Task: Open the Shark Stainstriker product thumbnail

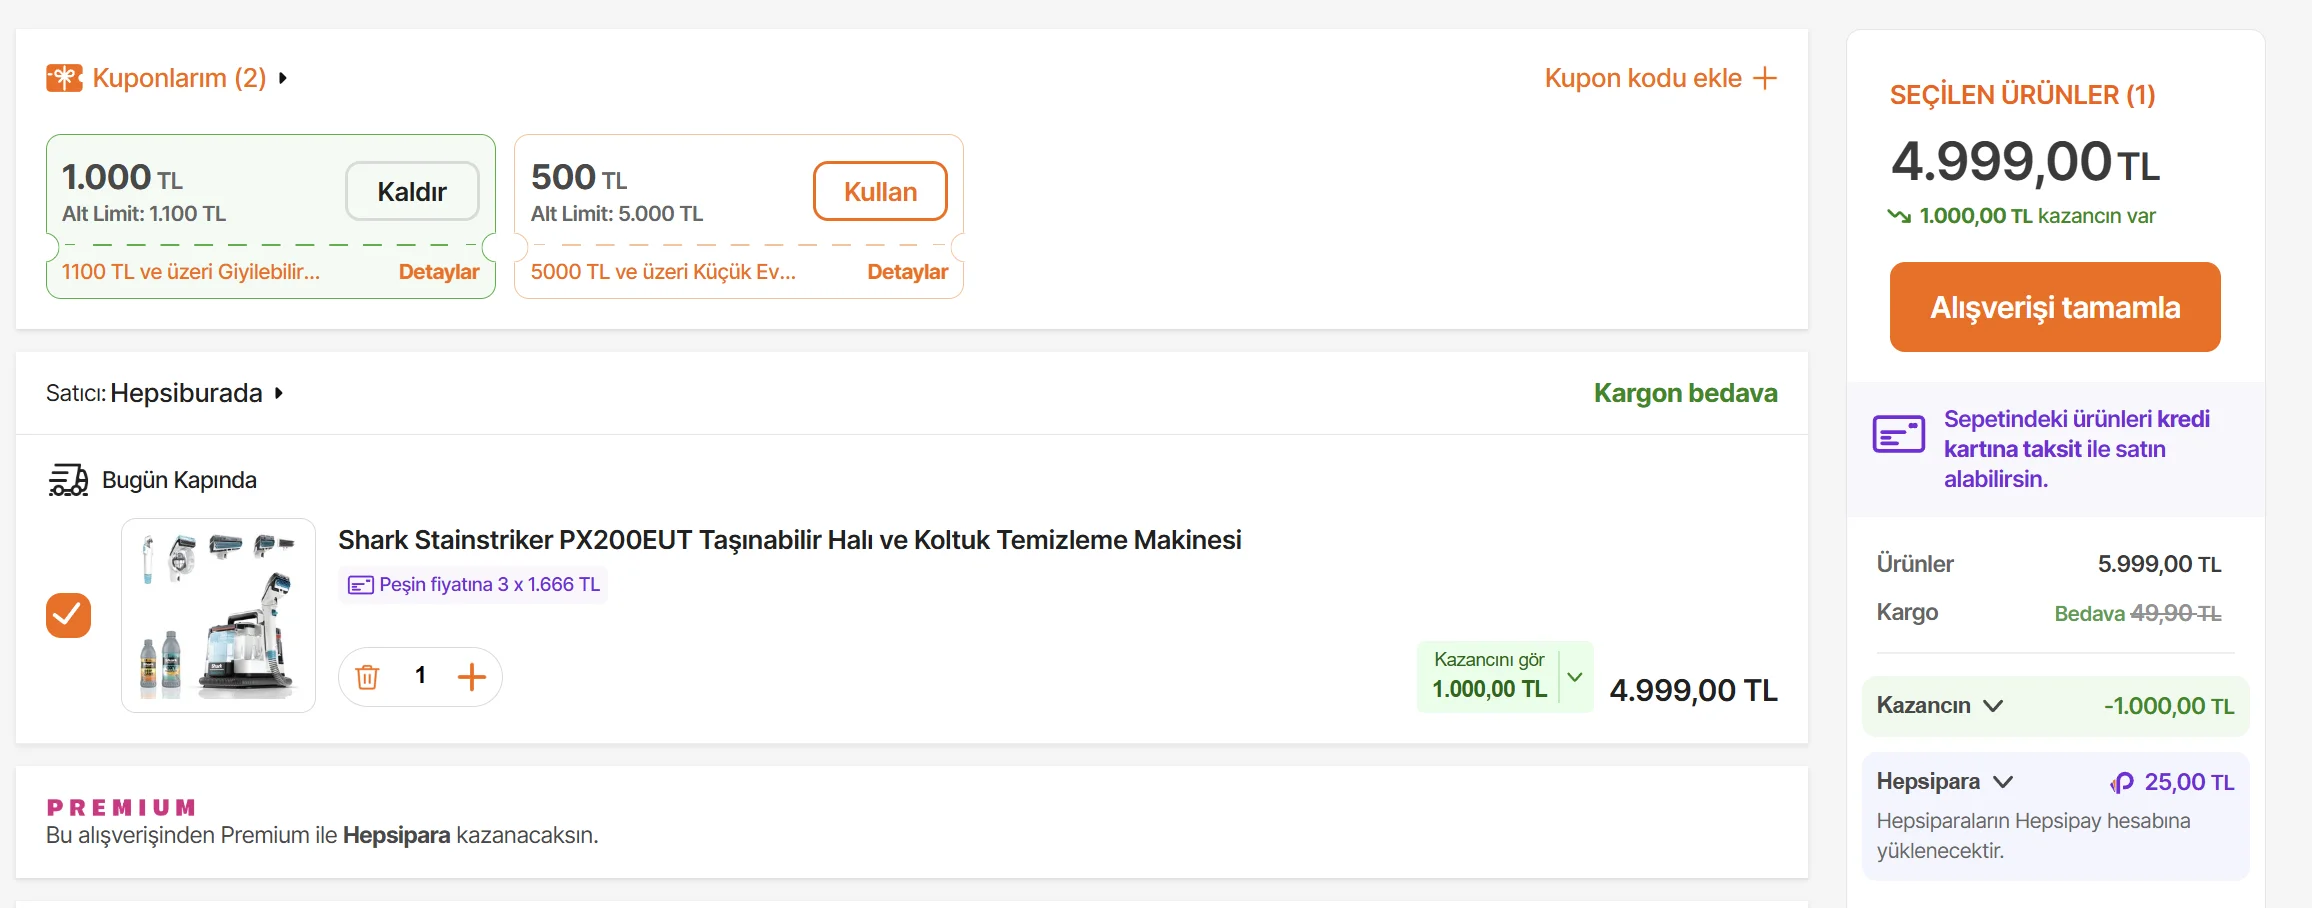Action: click(x=218, y=615)
